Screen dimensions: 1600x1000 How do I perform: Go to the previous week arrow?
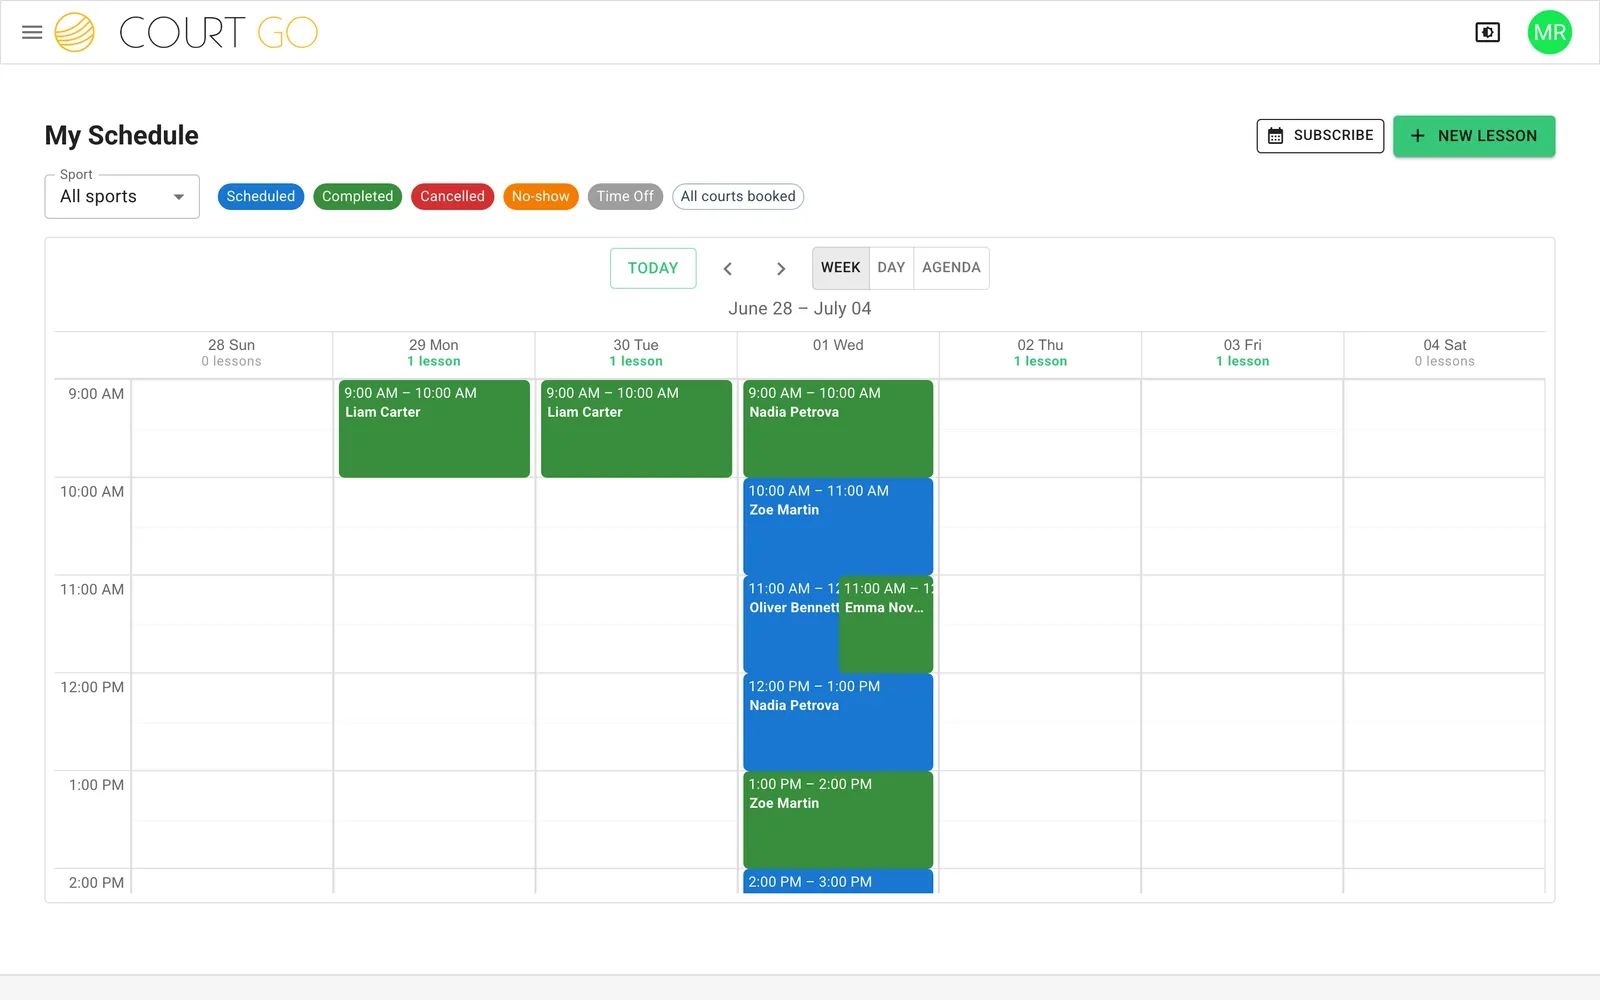728,268
